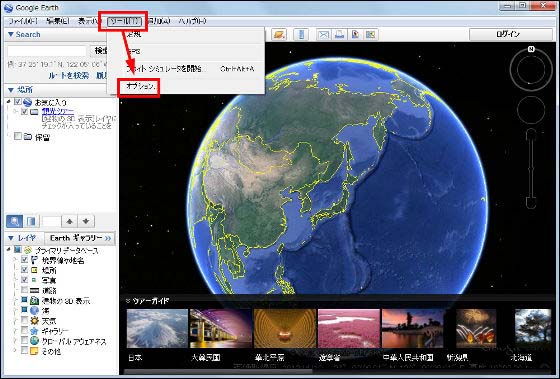The height and width of the screenshot is (379, 560).
Task: Collapse the Search panel triangle
Action: pyautogui.click(x=11, y=35)
